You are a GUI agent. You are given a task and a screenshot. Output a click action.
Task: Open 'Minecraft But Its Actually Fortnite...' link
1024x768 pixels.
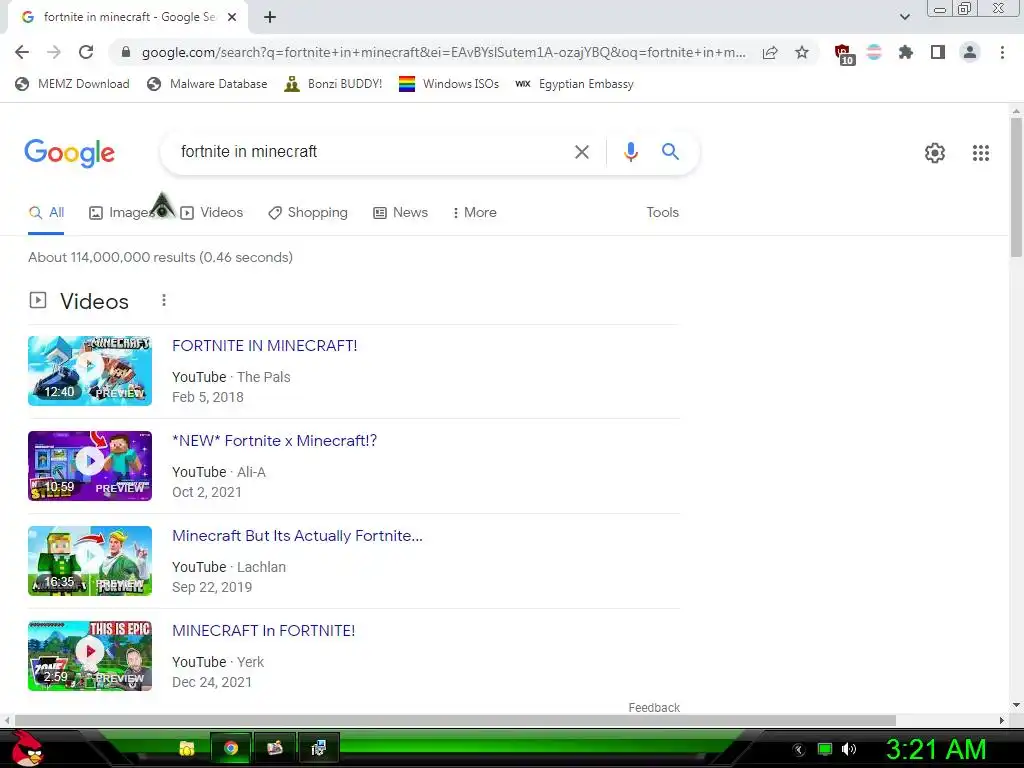297,536
